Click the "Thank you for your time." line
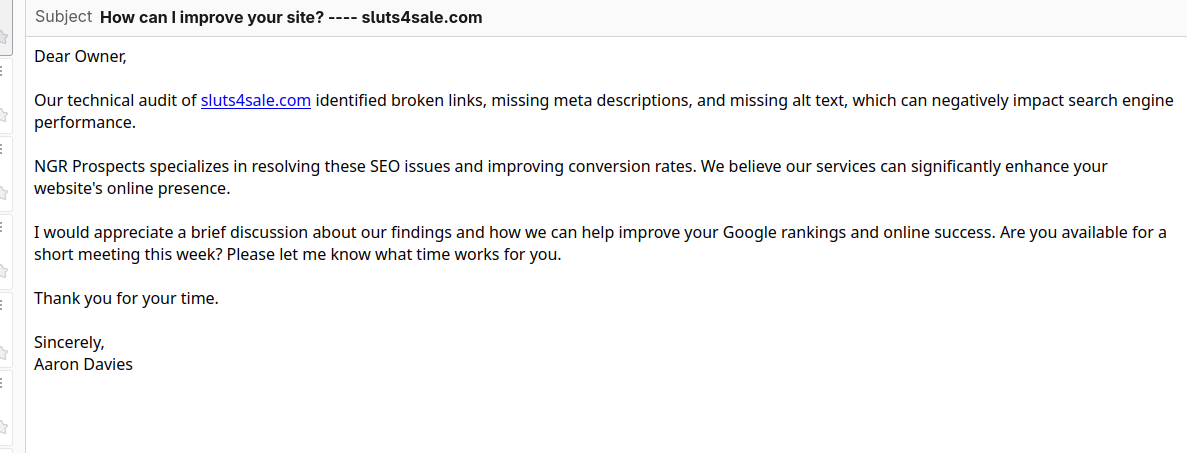The height and width of the screenshot is (453, 1187). tap(126, 298)
